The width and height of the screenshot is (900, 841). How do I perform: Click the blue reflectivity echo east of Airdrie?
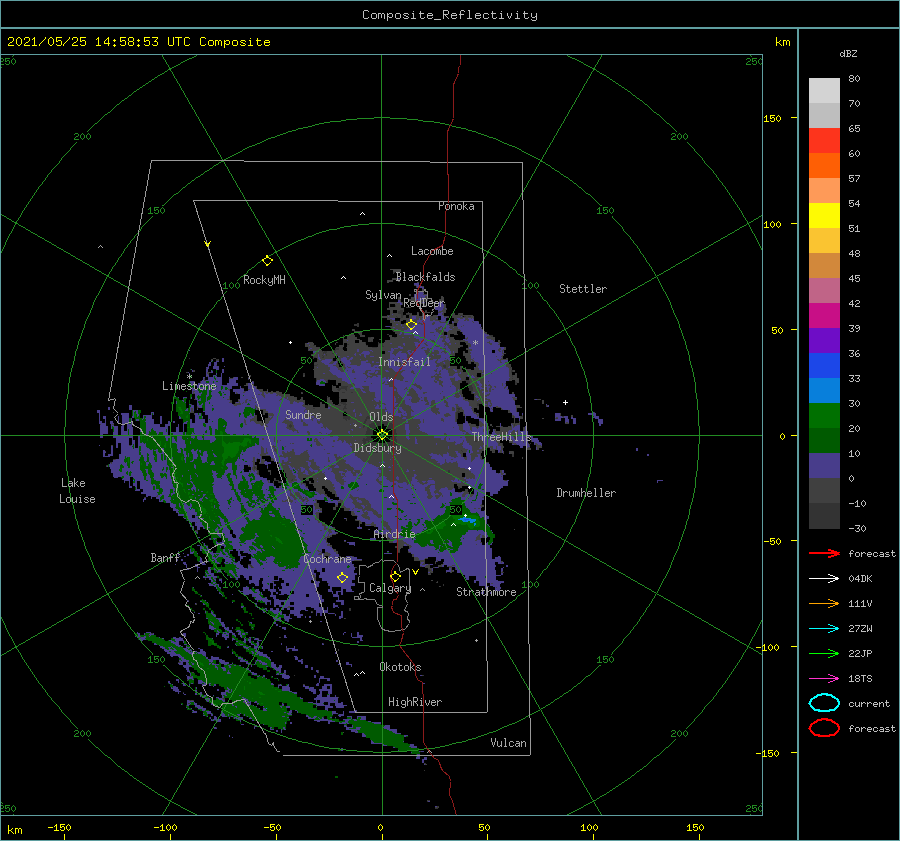click(x=467, y=520)
